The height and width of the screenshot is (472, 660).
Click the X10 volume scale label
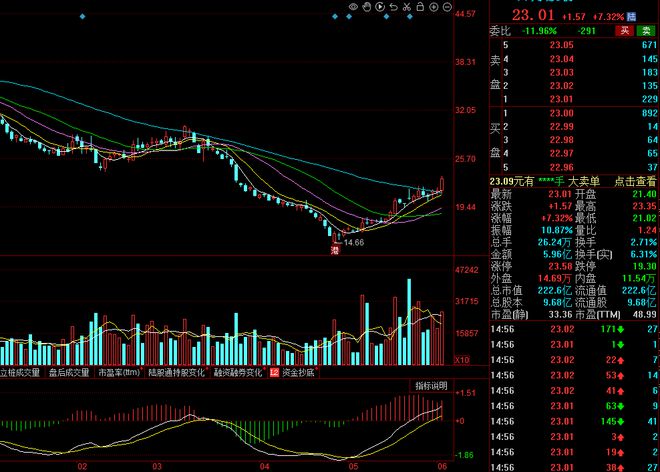point(463,359)
